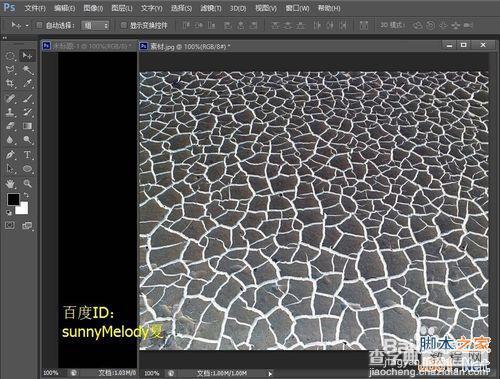This screenshot has width=500, height=379.
Task: Align right edges in options bar
Action: click(254, 25)
